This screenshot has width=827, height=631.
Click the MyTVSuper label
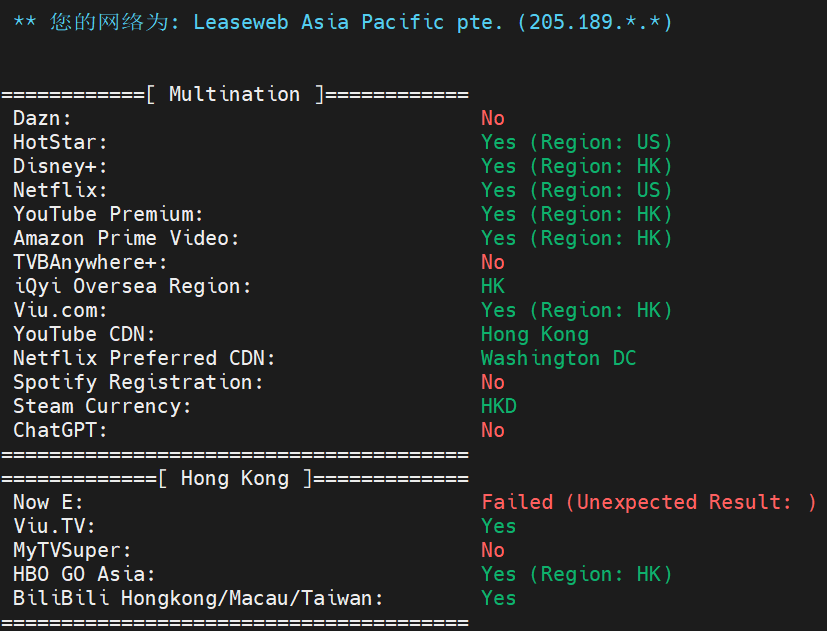pyautogui.click(x=72, y=551)
